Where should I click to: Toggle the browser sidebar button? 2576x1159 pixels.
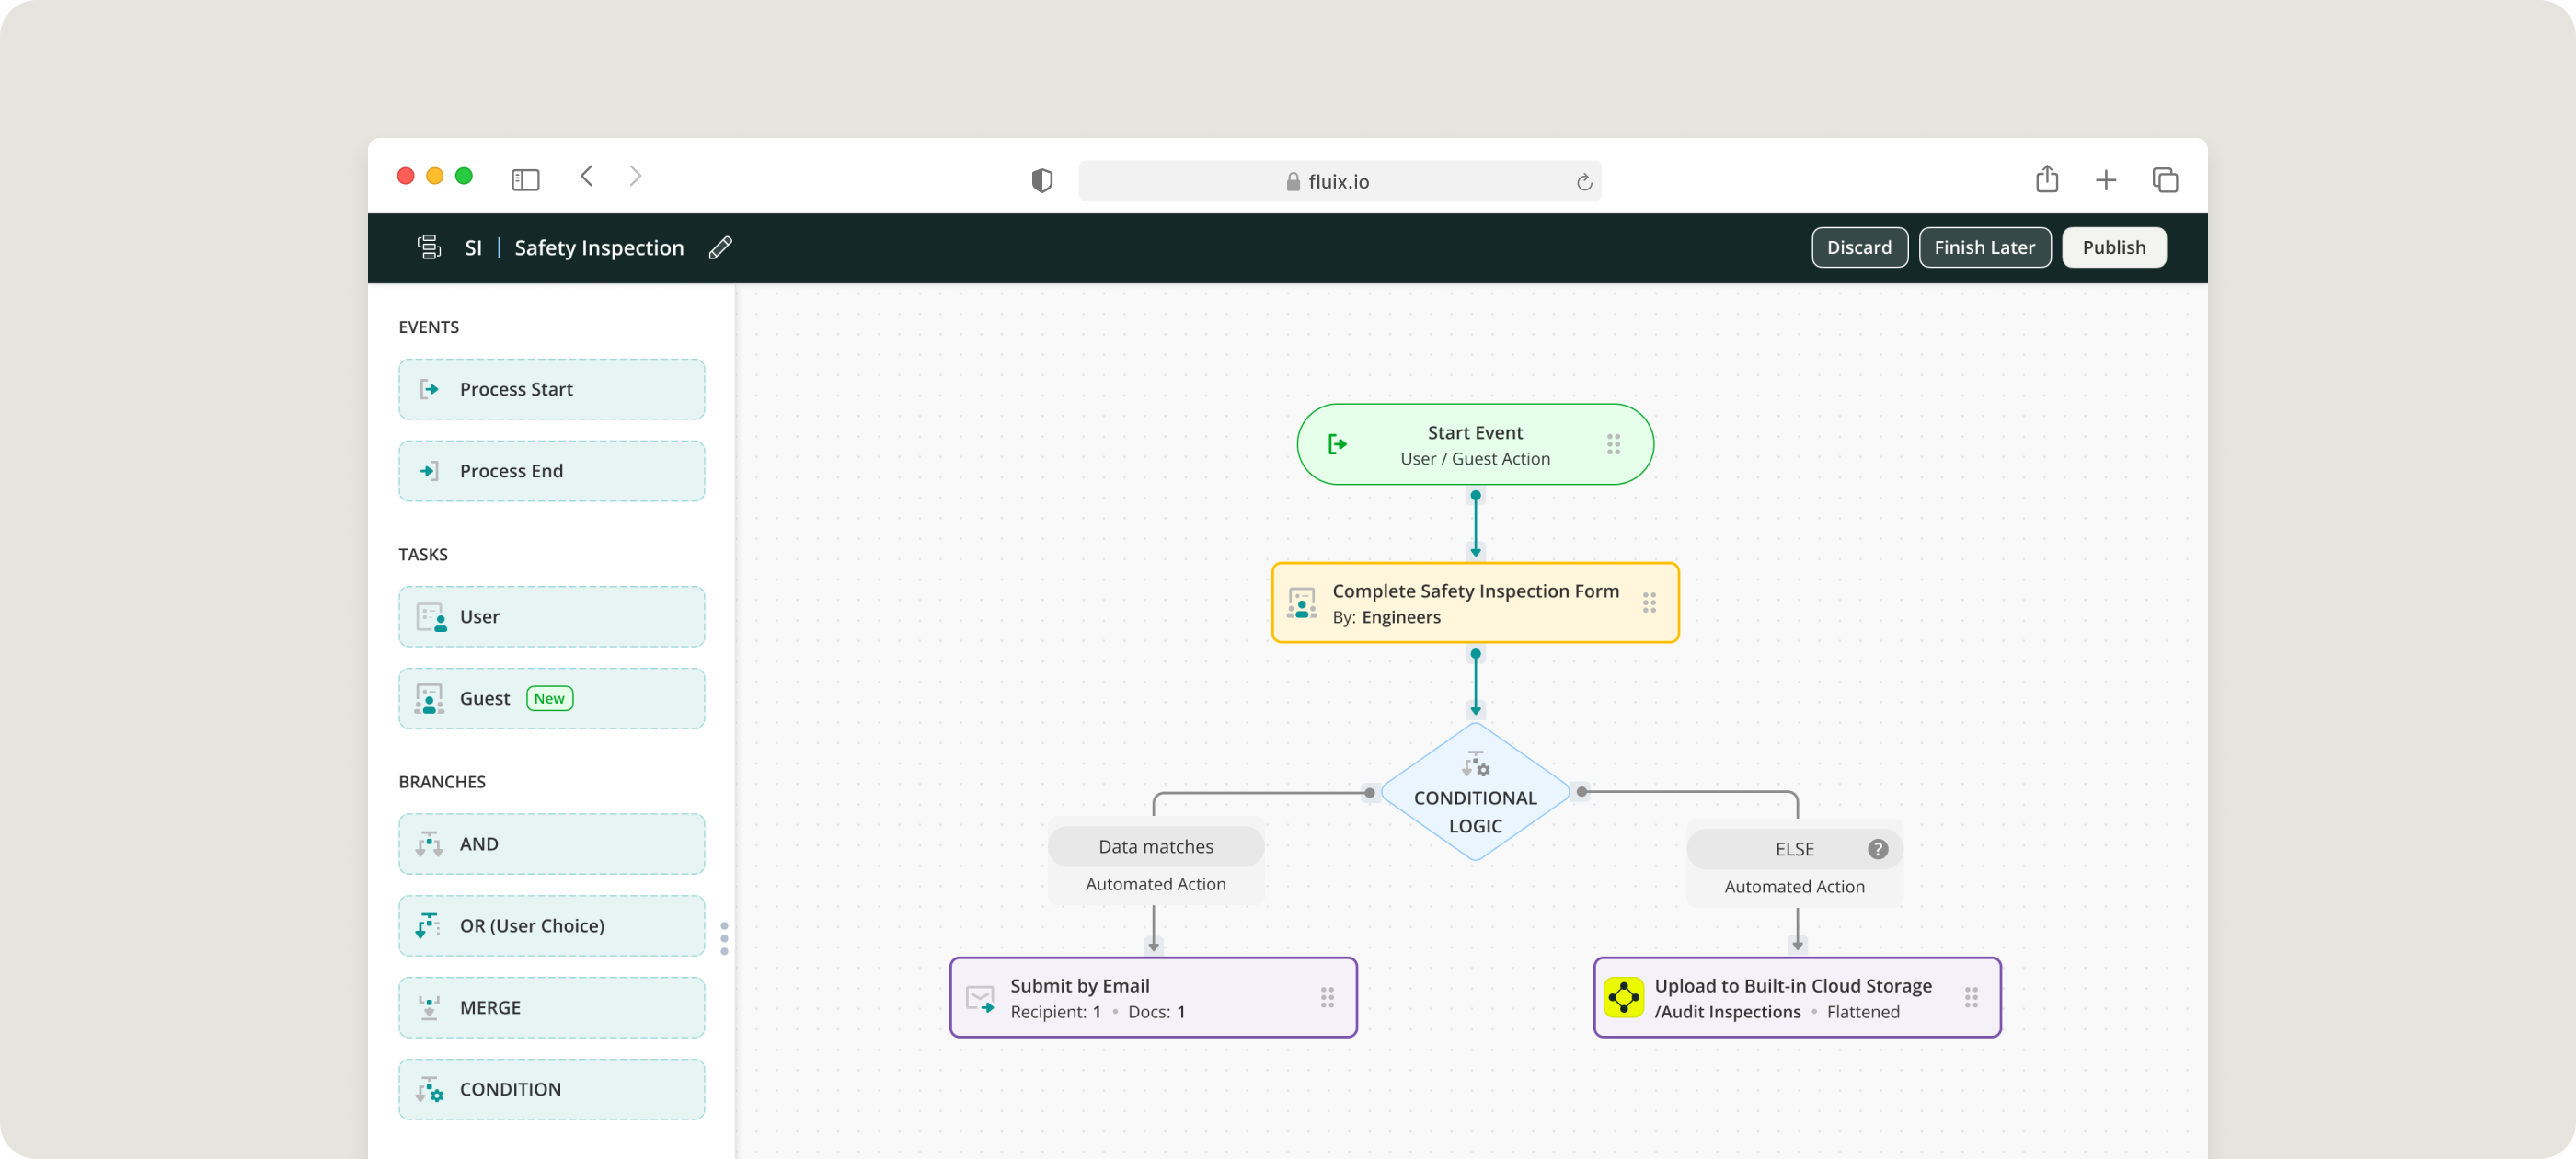[x=525, y=180]
